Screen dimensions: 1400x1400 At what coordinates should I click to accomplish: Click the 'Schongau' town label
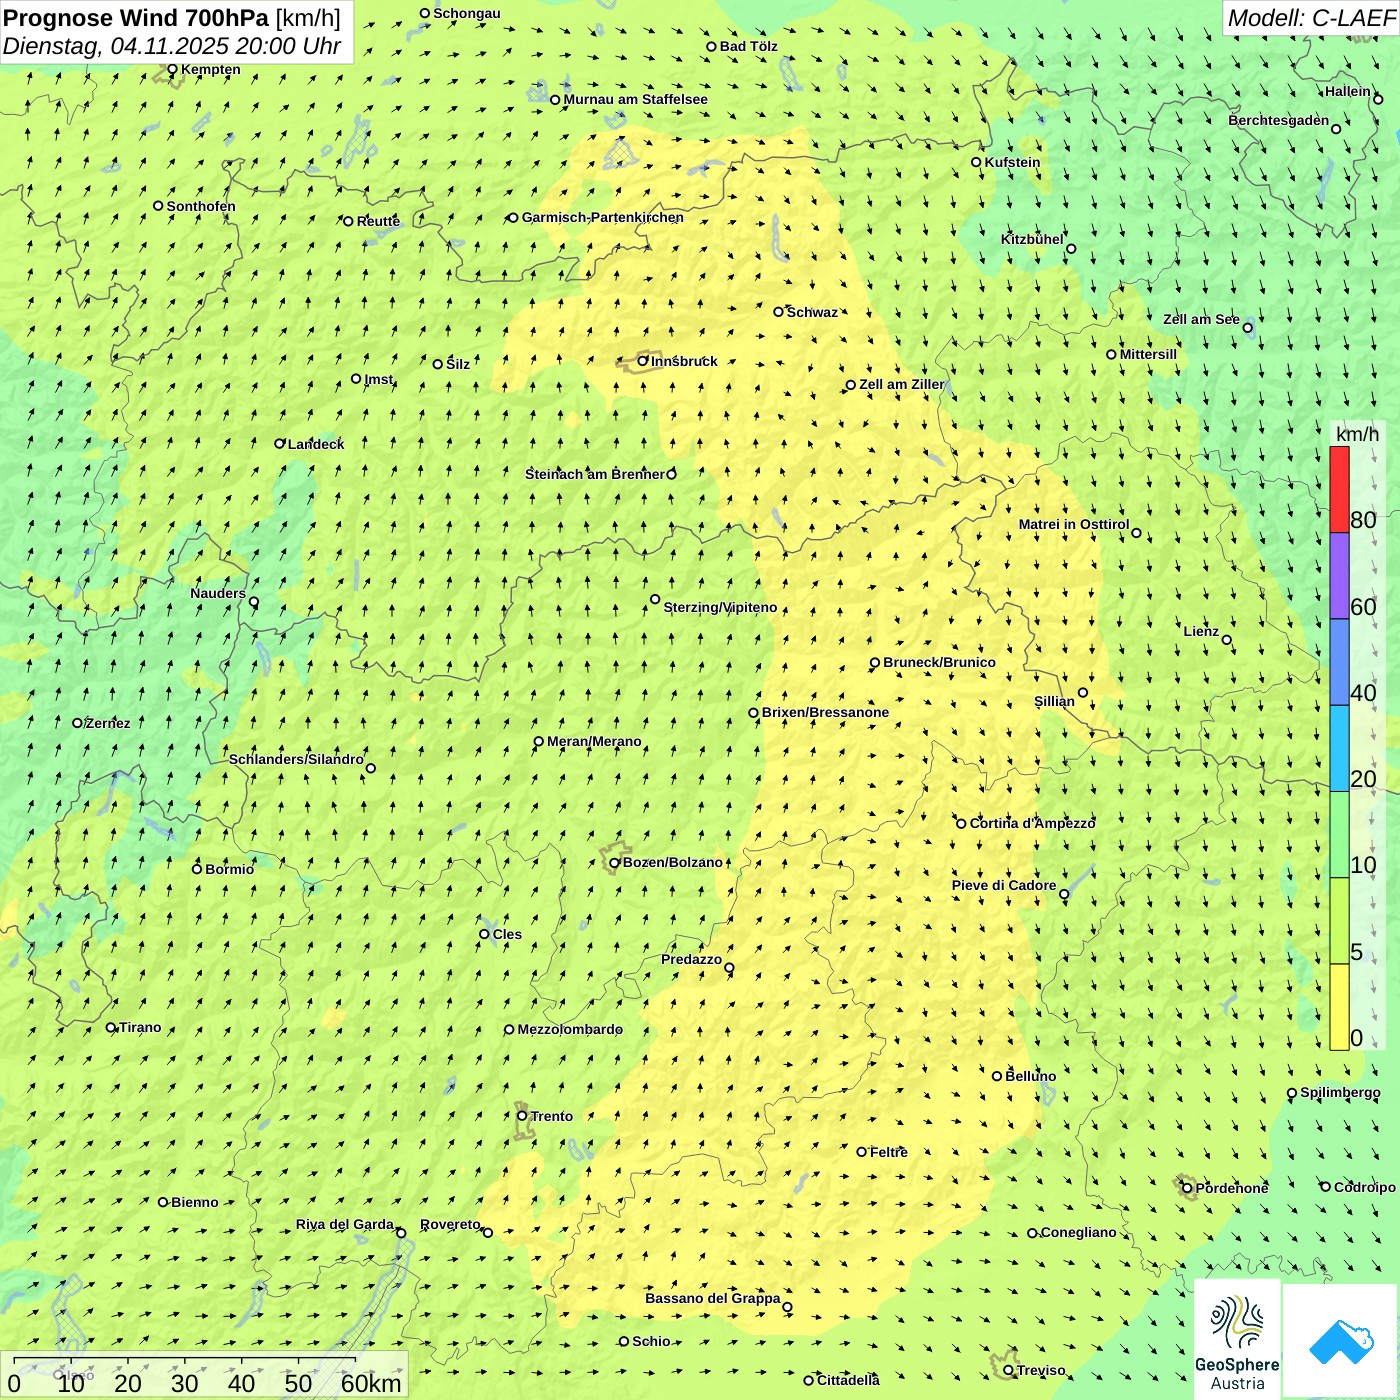466,13
